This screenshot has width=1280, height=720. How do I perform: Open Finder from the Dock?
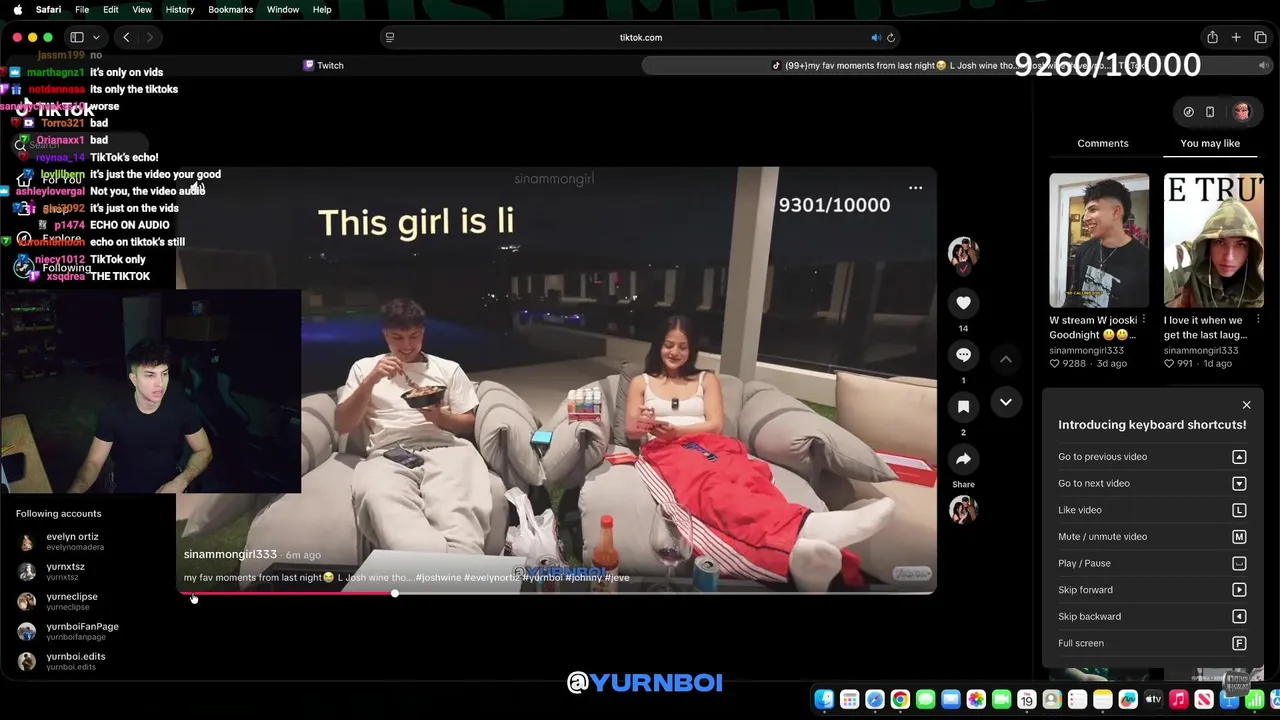824,700
